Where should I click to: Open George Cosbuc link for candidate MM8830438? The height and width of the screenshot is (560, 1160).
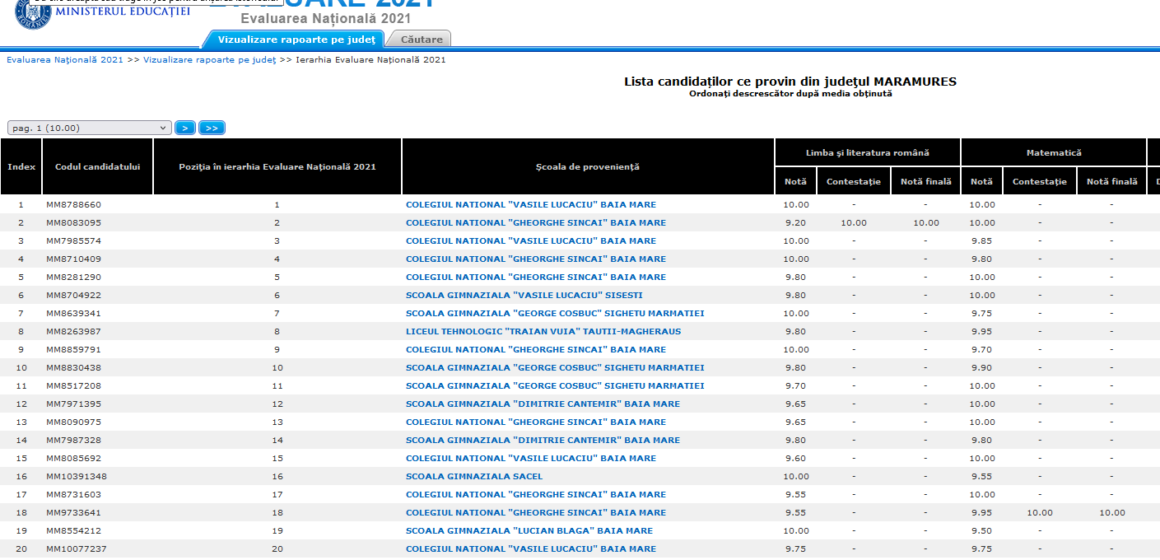555,368
